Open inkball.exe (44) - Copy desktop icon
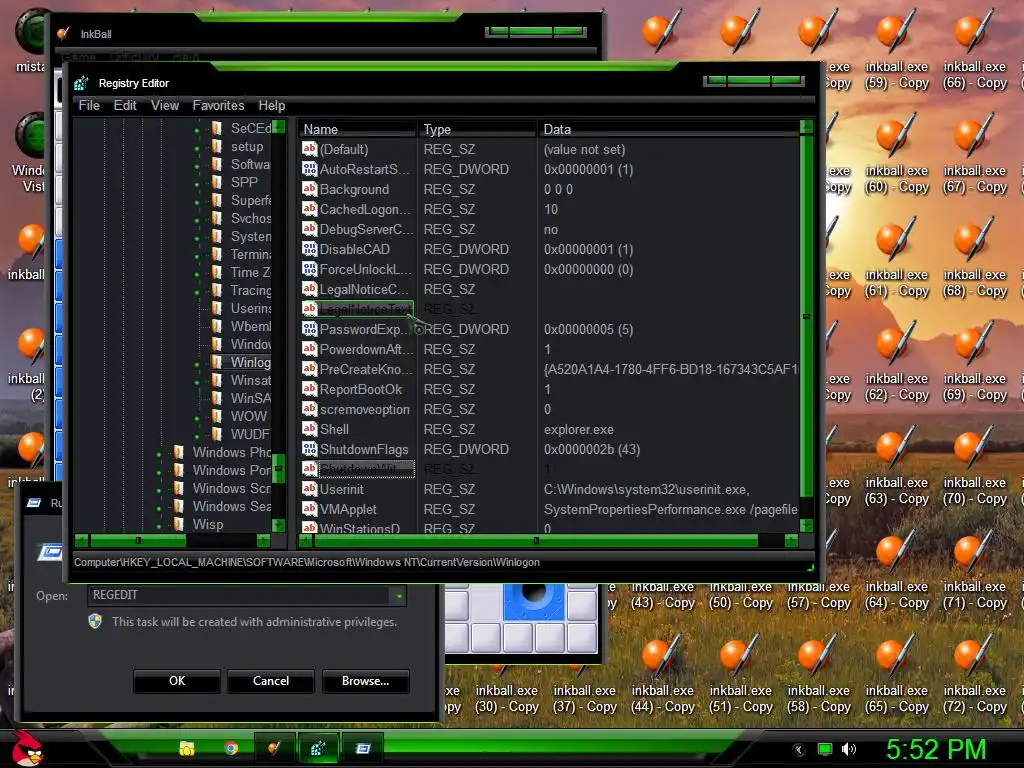The image size is (1024, 768). click(x=662, y=673)
